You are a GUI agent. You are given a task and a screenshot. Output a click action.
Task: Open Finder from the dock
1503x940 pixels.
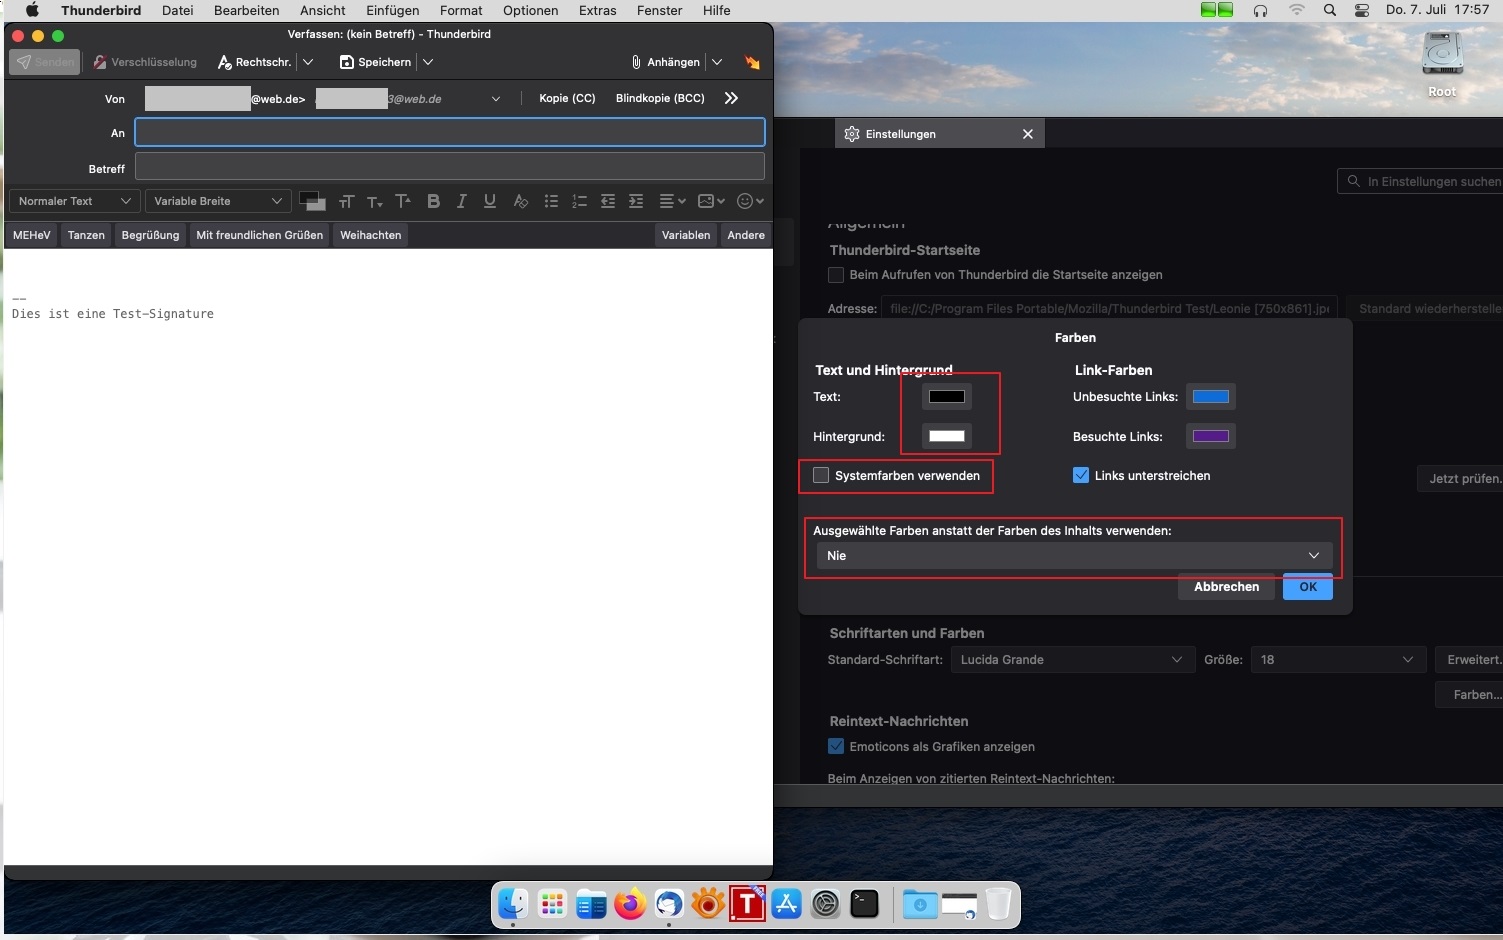tap(513, 904)
